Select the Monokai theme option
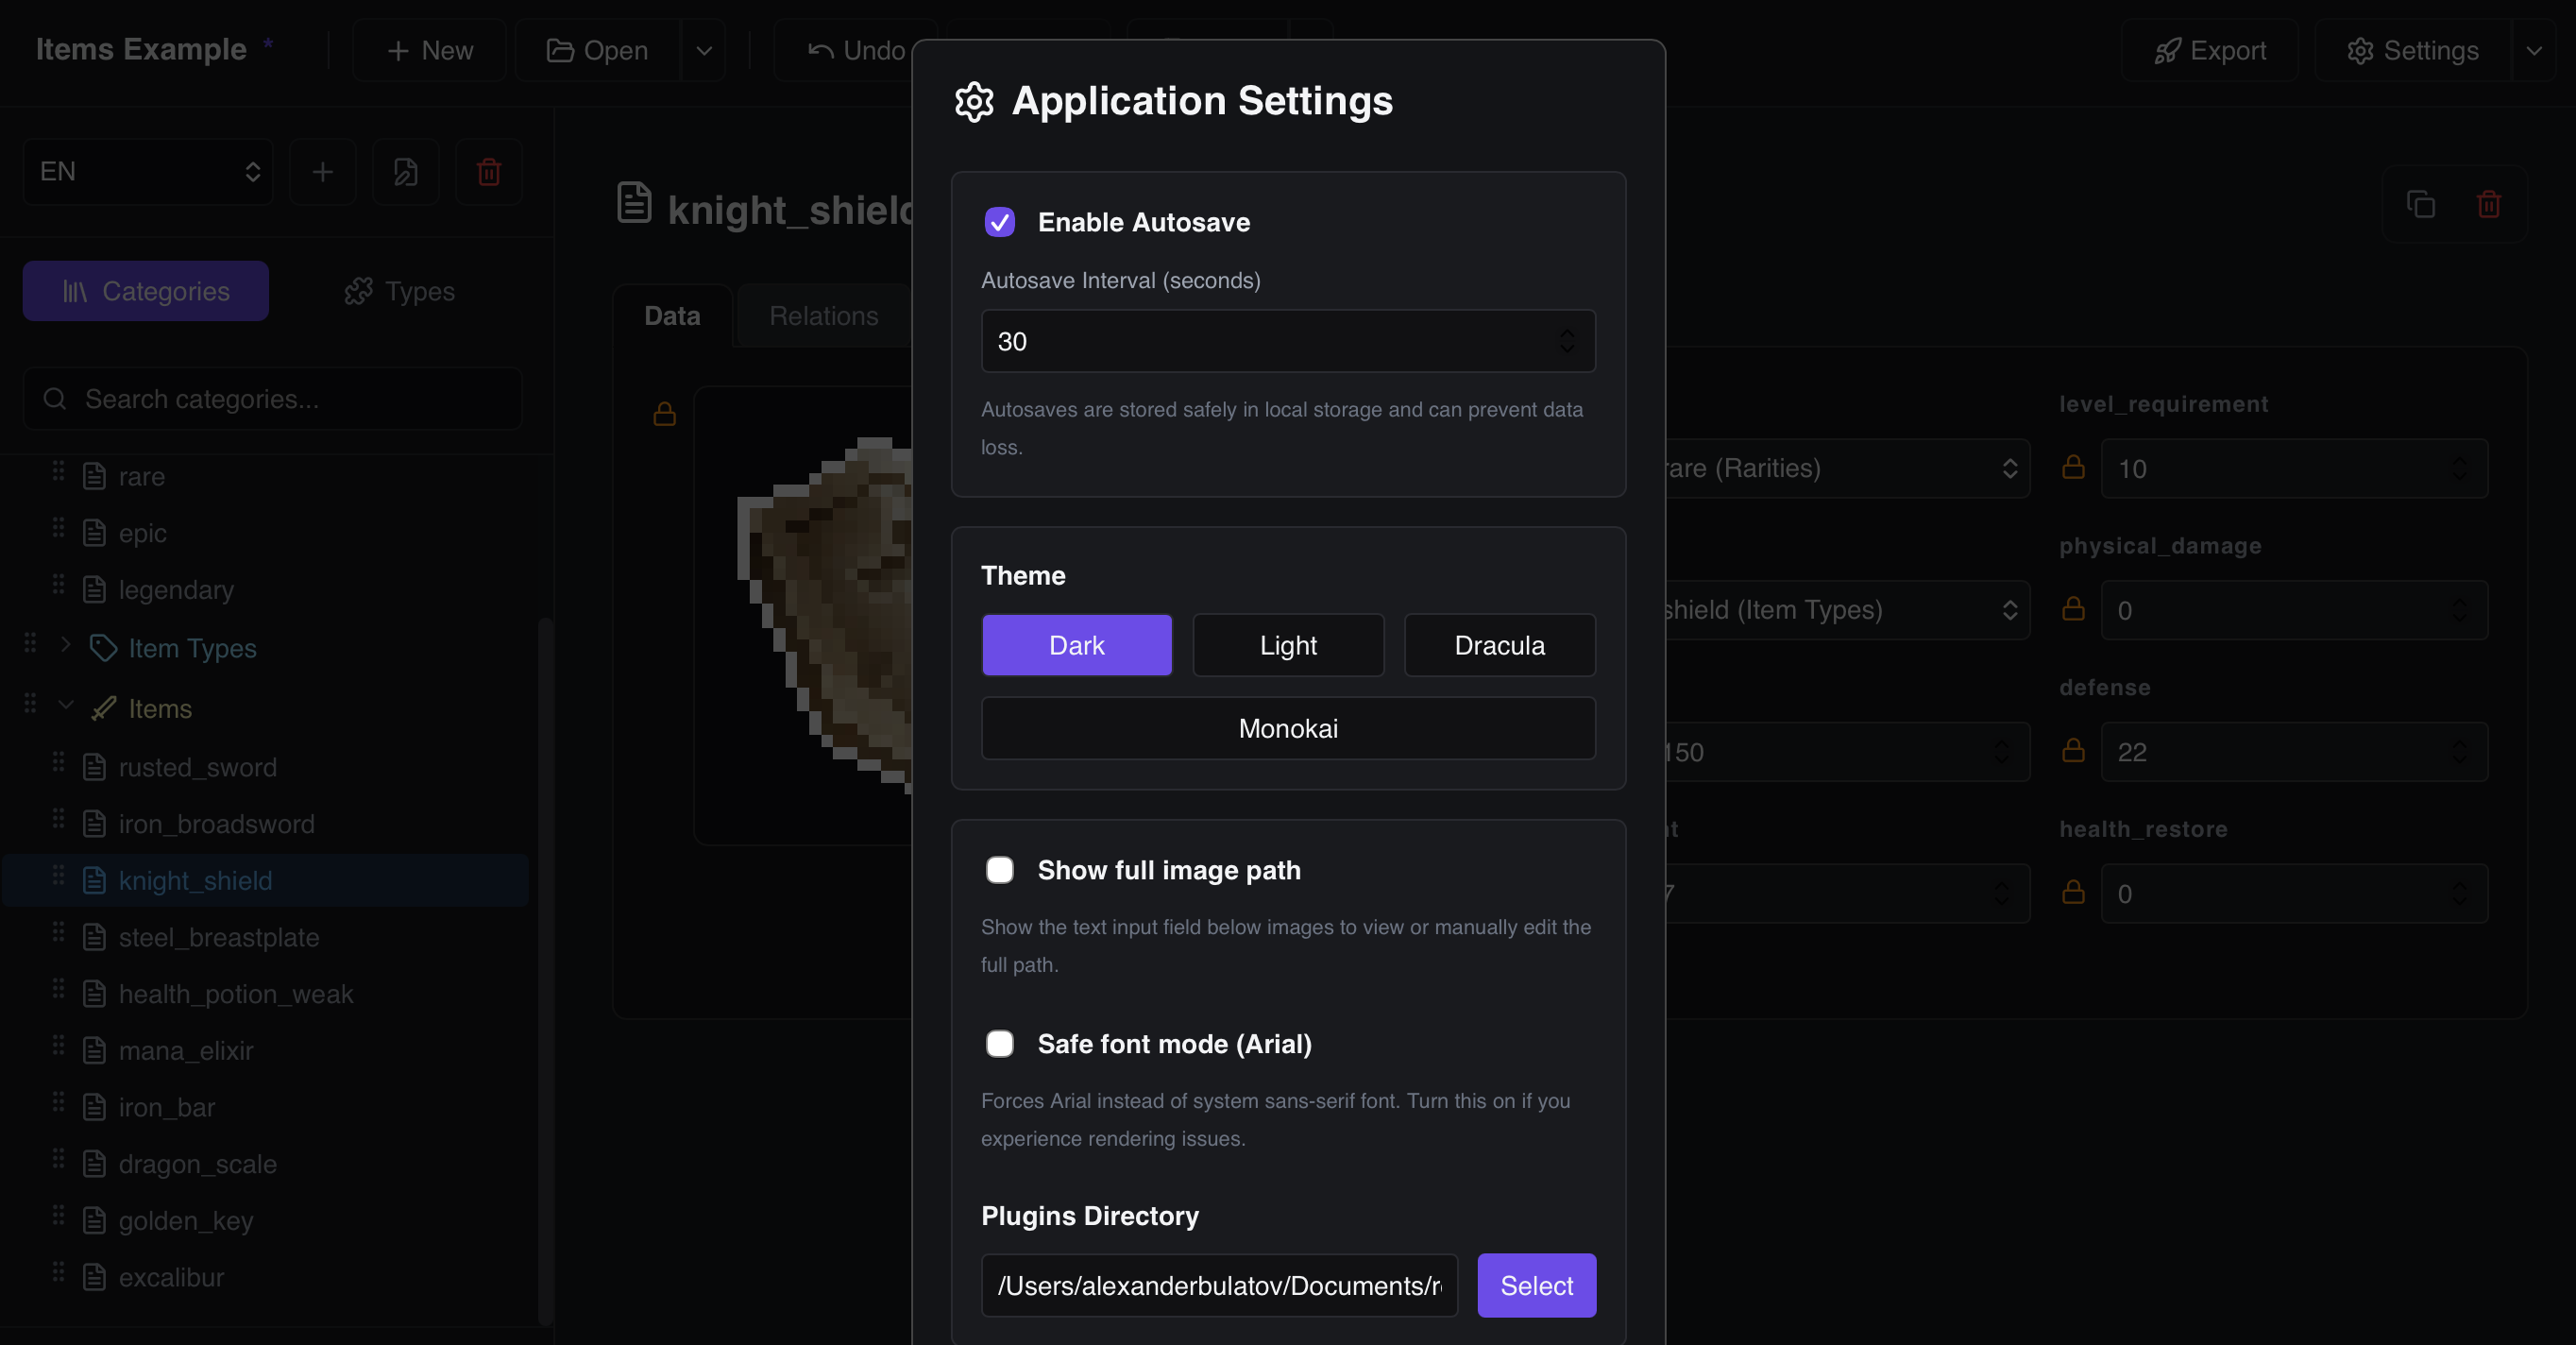This screenshot has height=1345, width=2576. [1288, 728]
